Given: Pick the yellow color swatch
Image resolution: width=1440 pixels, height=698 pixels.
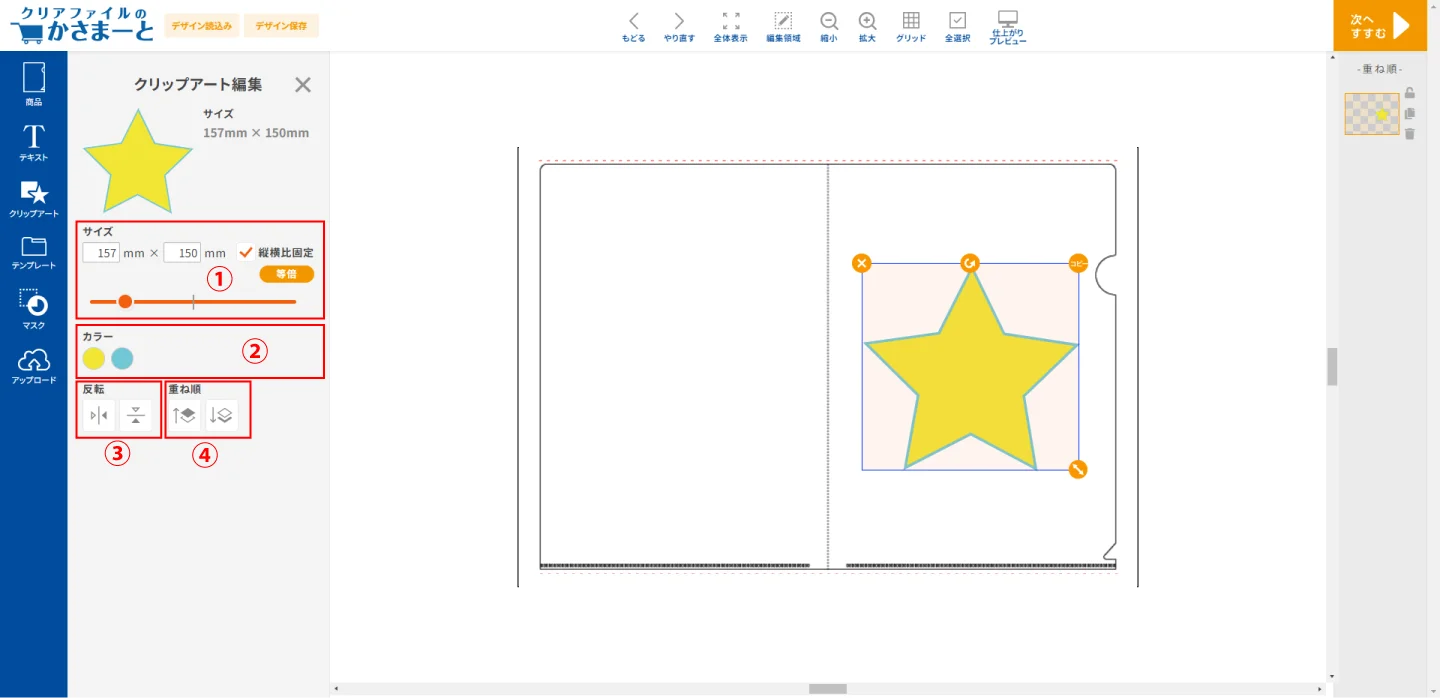Looking at the screenshot, I should click(94, 358).
